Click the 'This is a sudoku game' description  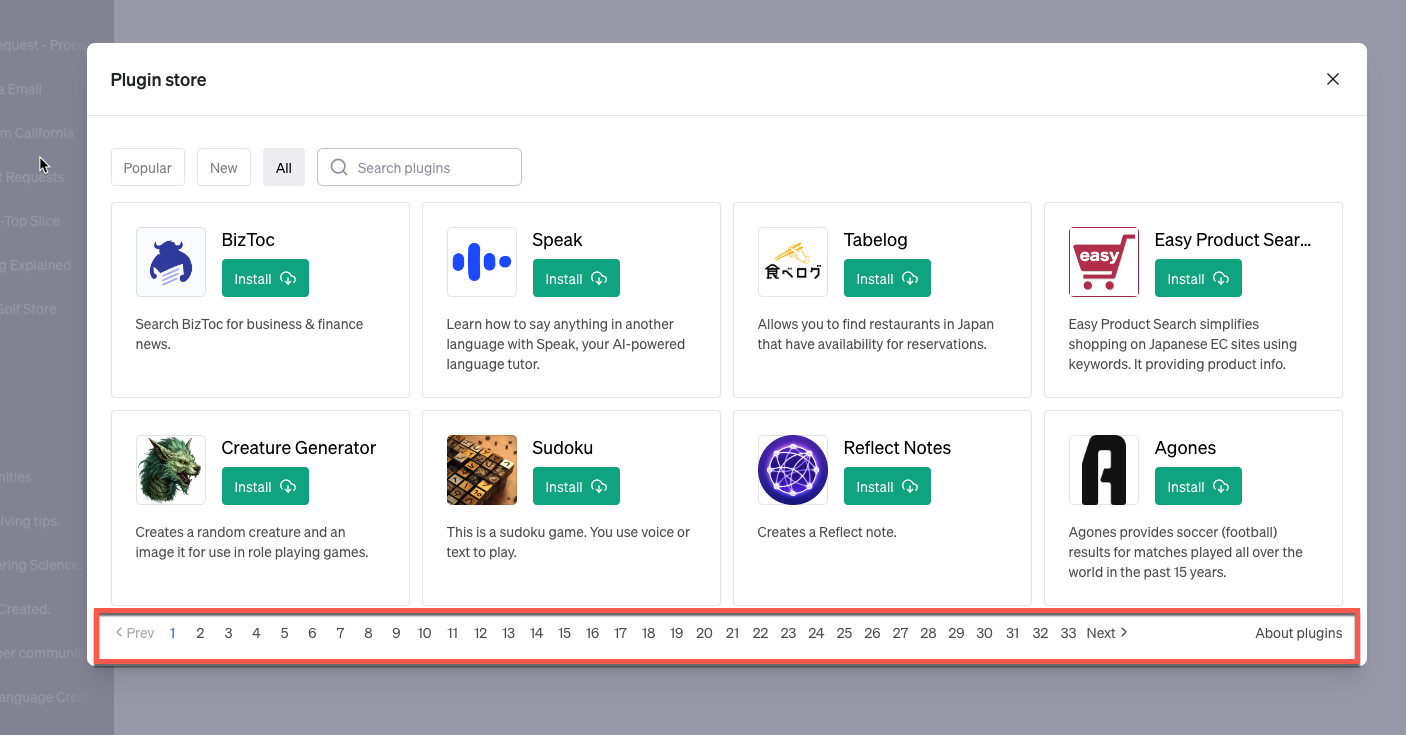(568, 542)
